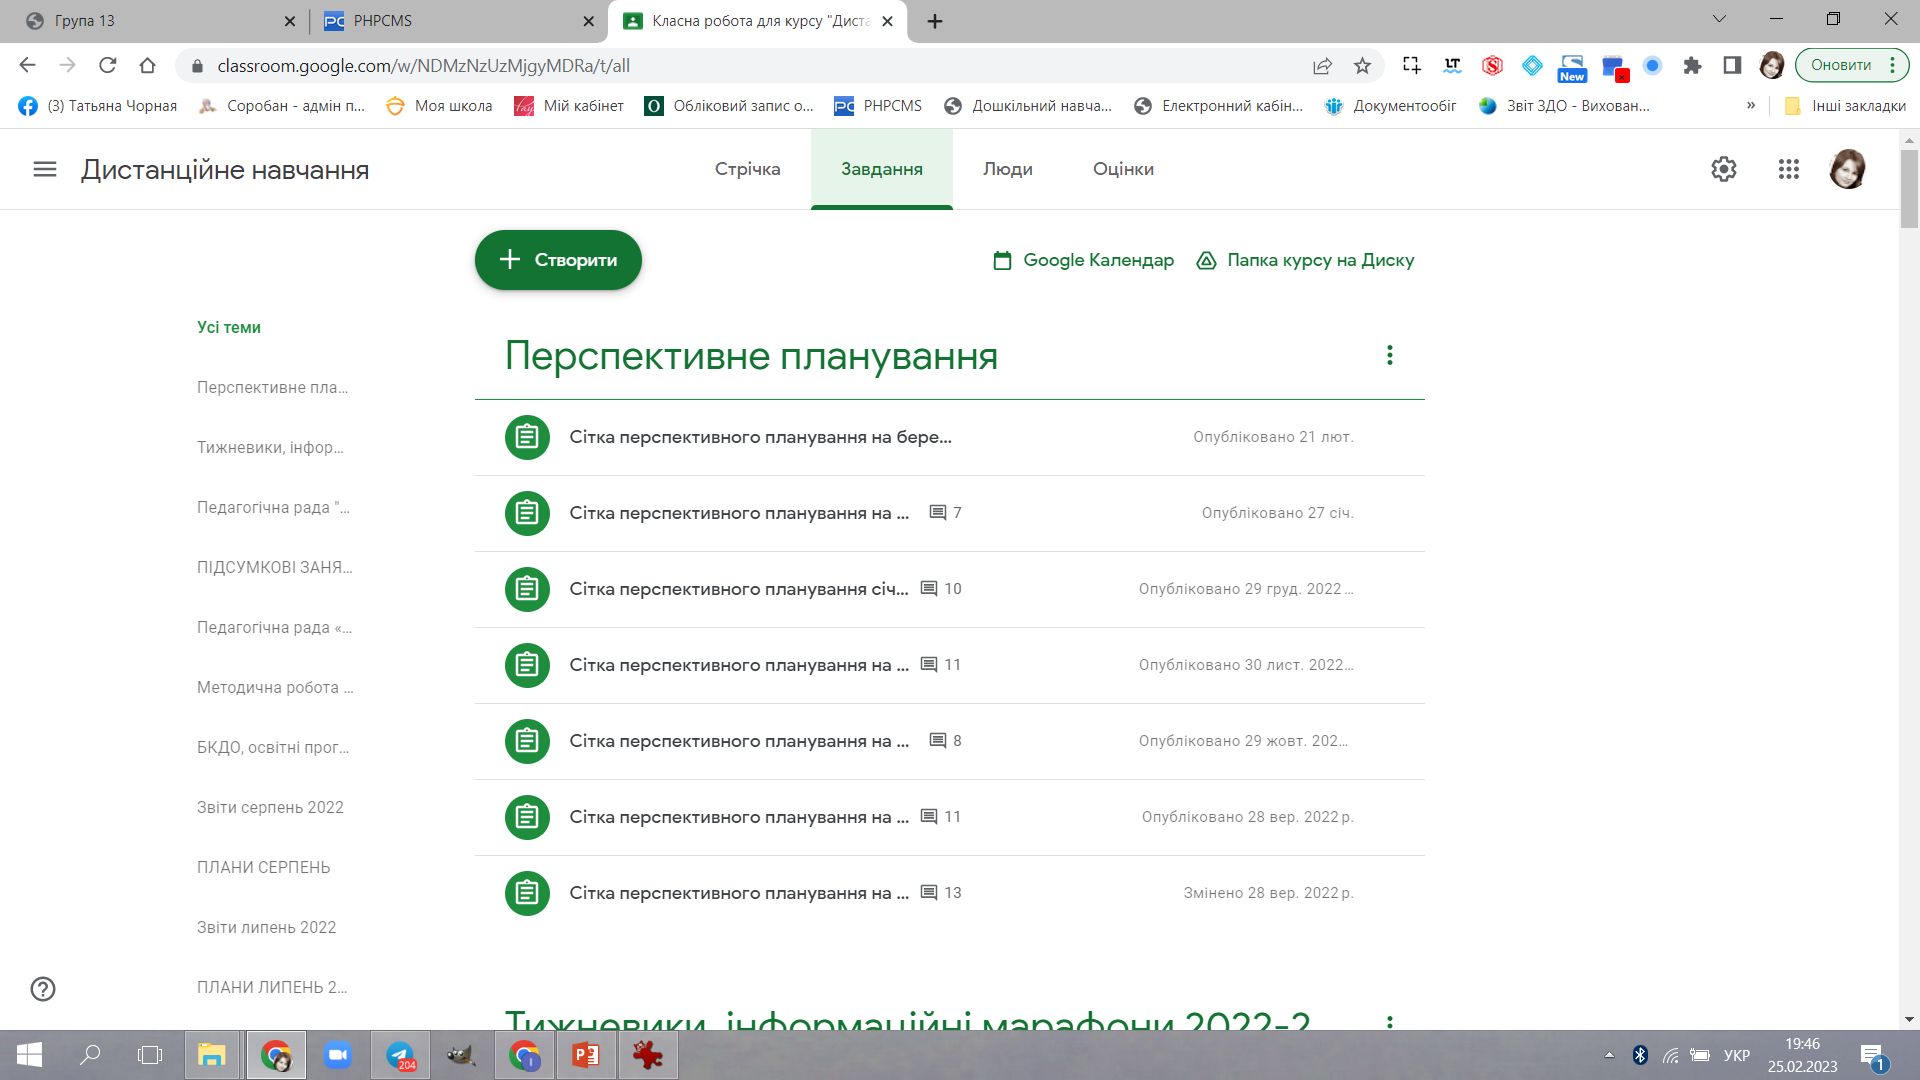The image size is (1920, 1080).
Task: Open browser Extensions puzzle icon
Action: pyautogui.click(x=1692, y=66)
